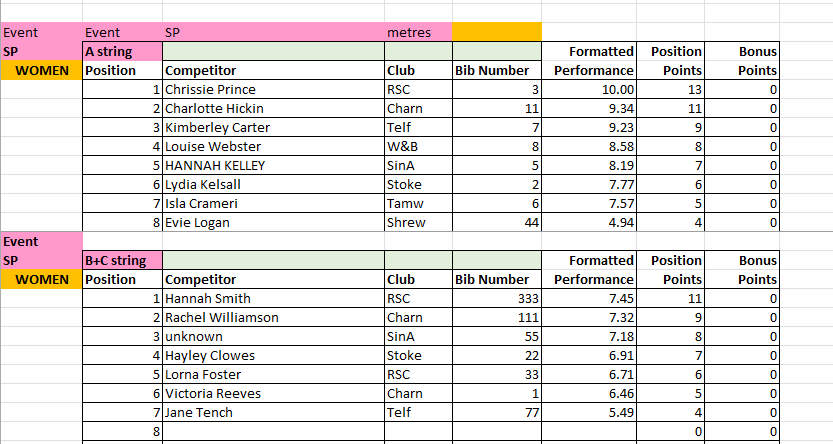The height and width of the screenshot is (444, 833).
Task: Select Hannah Smith's bib number 333
Action: tap(496, 299)
